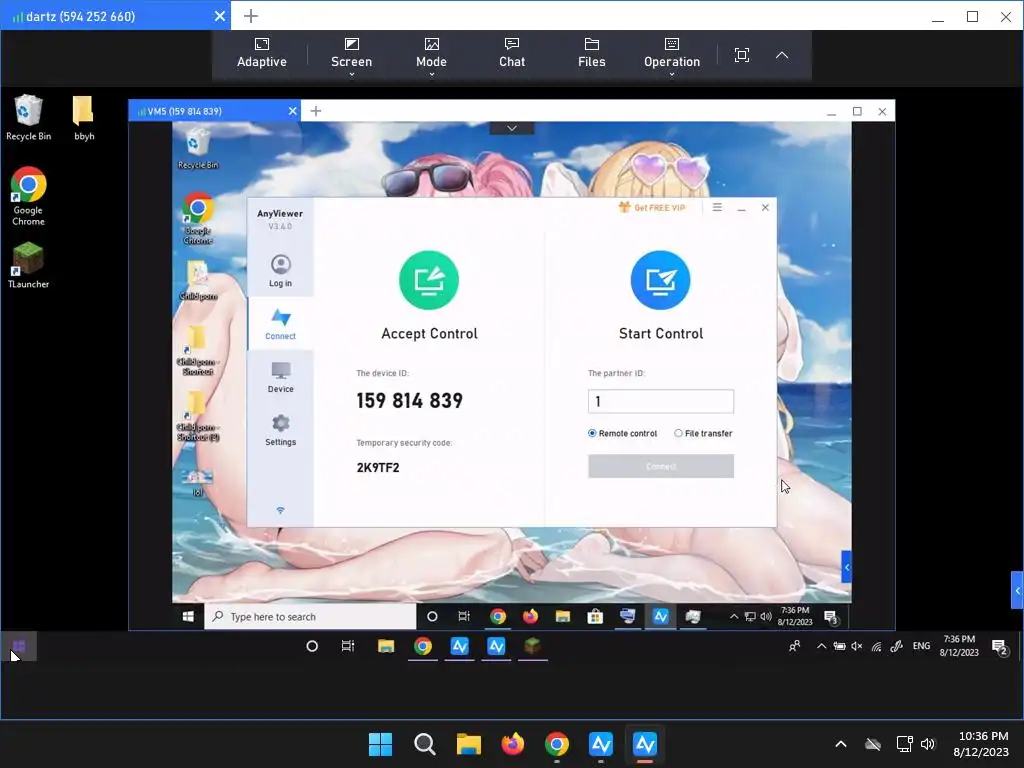The width and height of the screenshot is (1024, 768).
Task: Select Google Chrome shortcut on dartz desktop
Action: coord(28,197)
